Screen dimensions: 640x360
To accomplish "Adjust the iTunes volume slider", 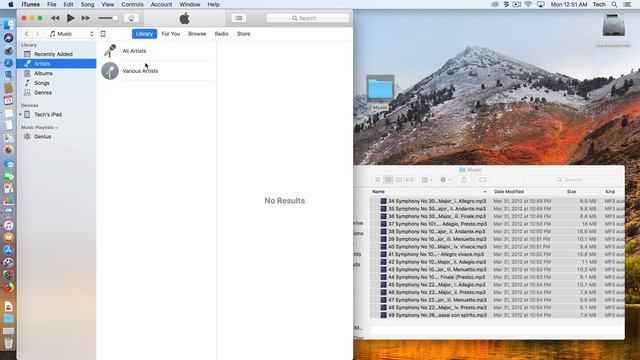I will tap(108, 18).
